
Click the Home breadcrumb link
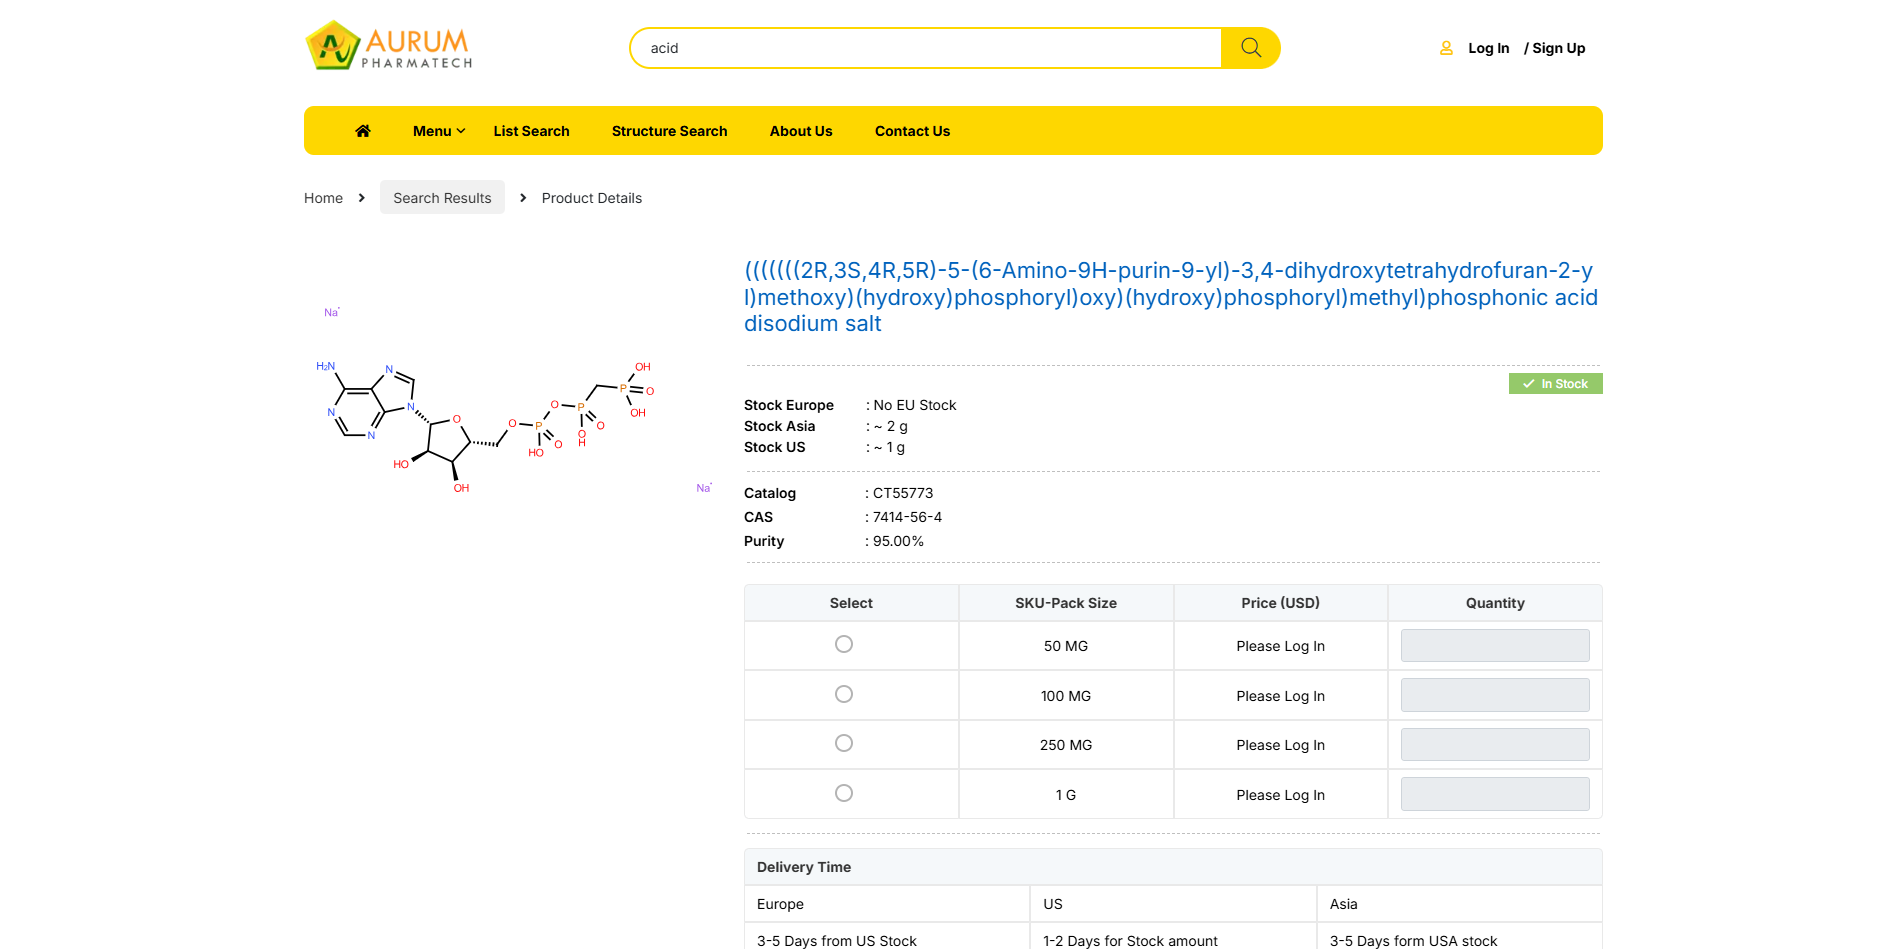[323, 198]
